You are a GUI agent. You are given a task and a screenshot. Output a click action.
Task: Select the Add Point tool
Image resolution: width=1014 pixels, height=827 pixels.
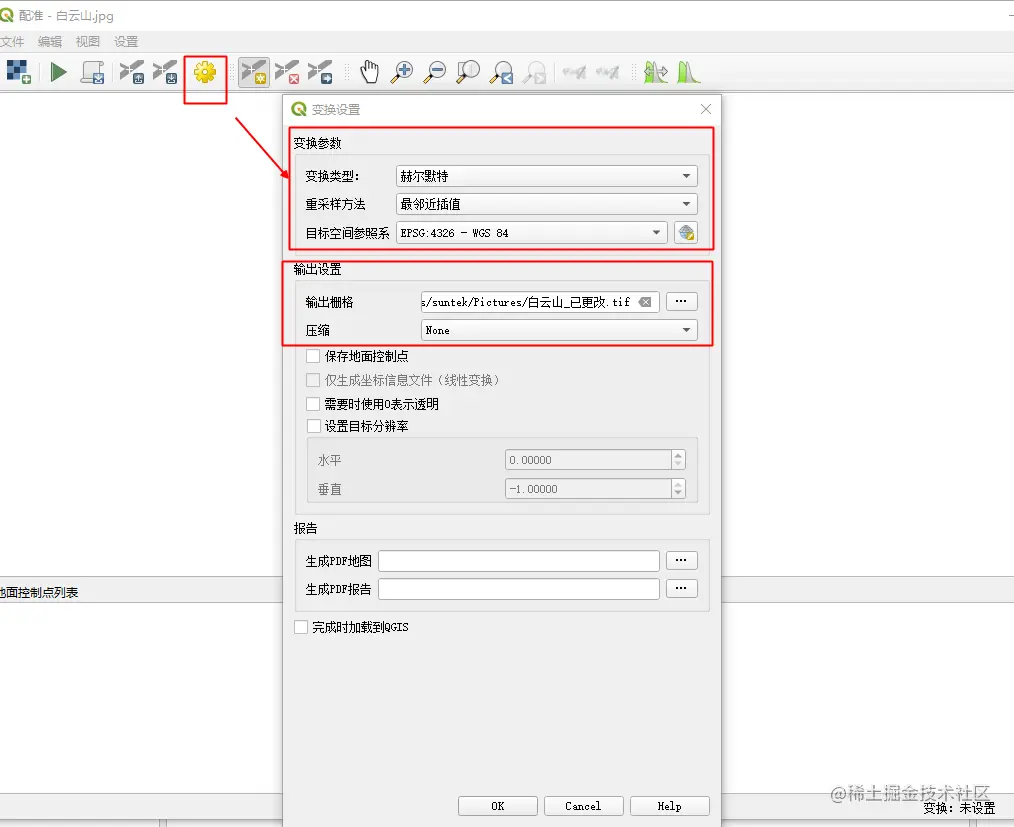point(254,72)
